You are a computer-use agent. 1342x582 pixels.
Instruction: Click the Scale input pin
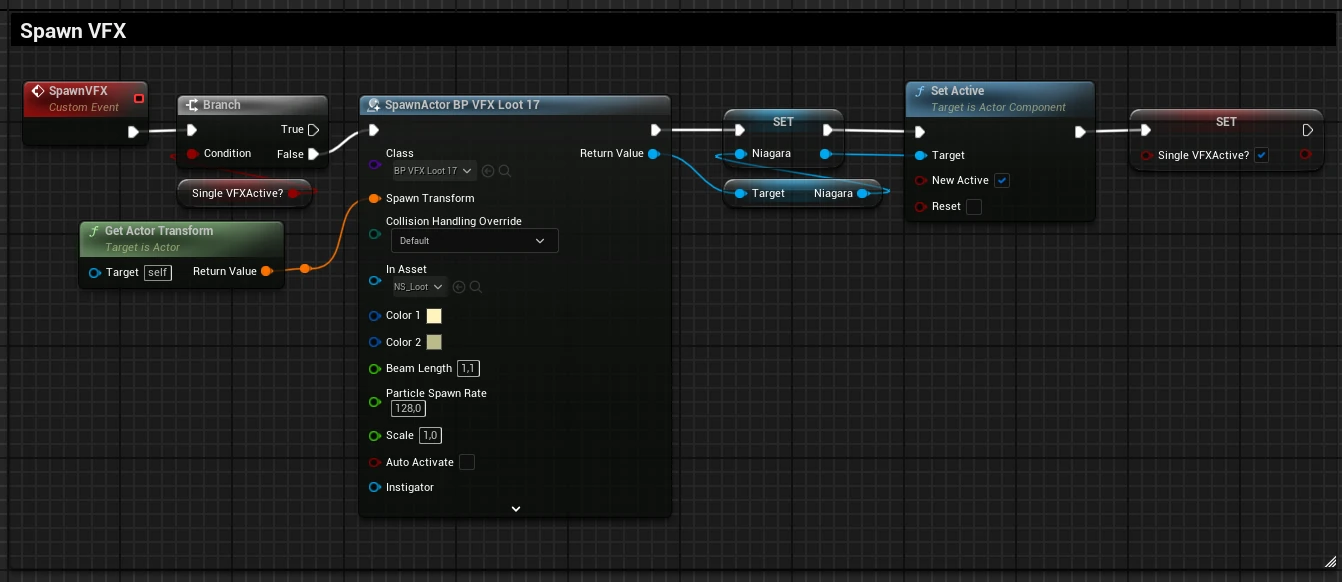375,435
